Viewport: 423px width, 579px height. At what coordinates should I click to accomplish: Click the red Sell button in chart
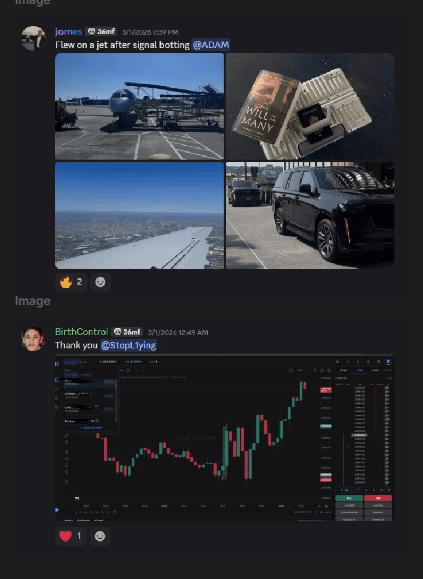coord(378,498)
